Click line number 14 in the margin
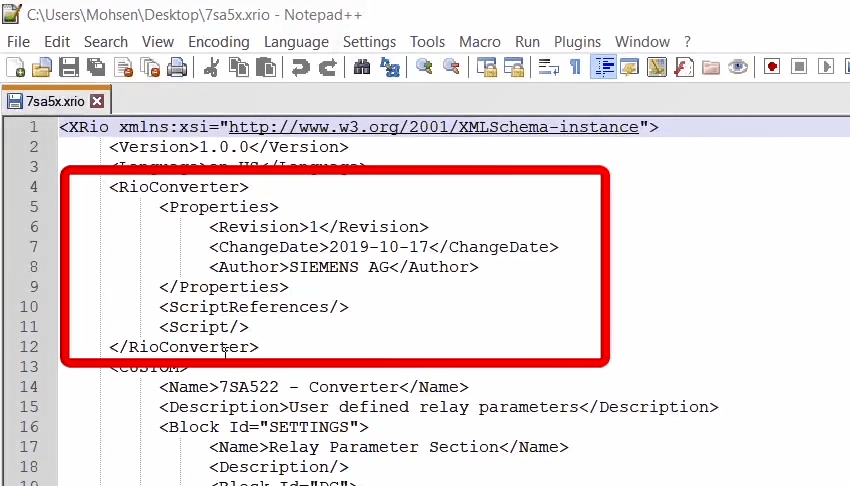Screen dimensions: 850x486 28,387
